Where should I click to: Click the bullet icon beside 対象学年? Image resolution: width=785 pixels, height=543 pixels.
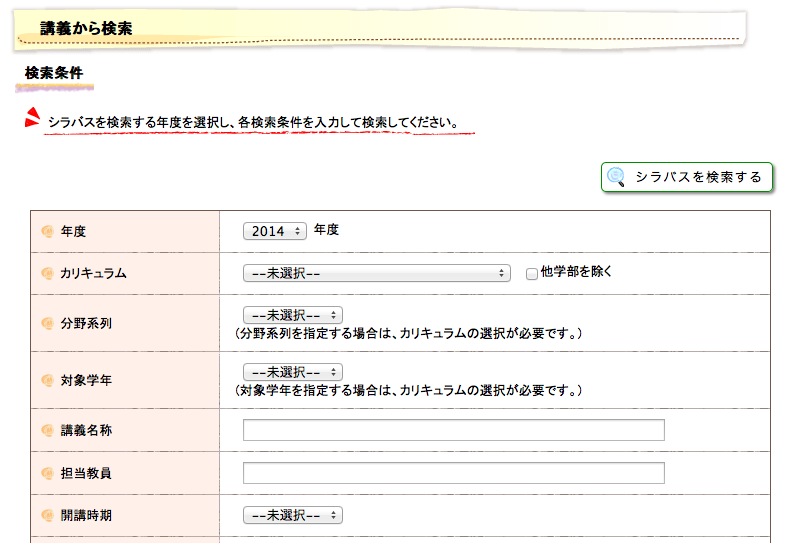(x=47, y=380)
